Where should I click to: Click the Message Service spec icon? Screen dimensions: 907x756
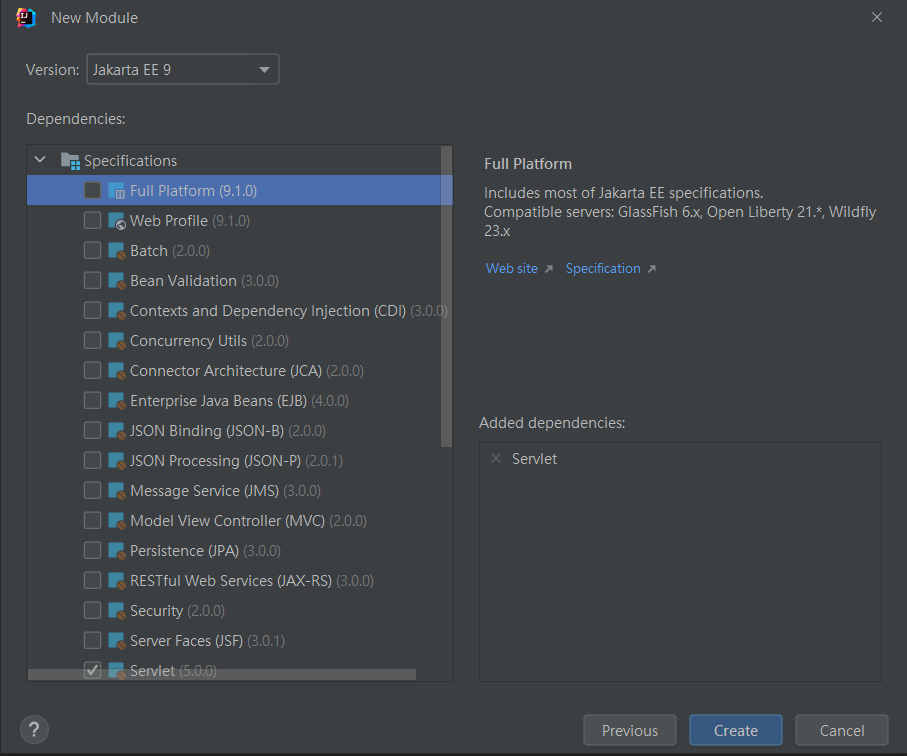click(x=116, y=491)
